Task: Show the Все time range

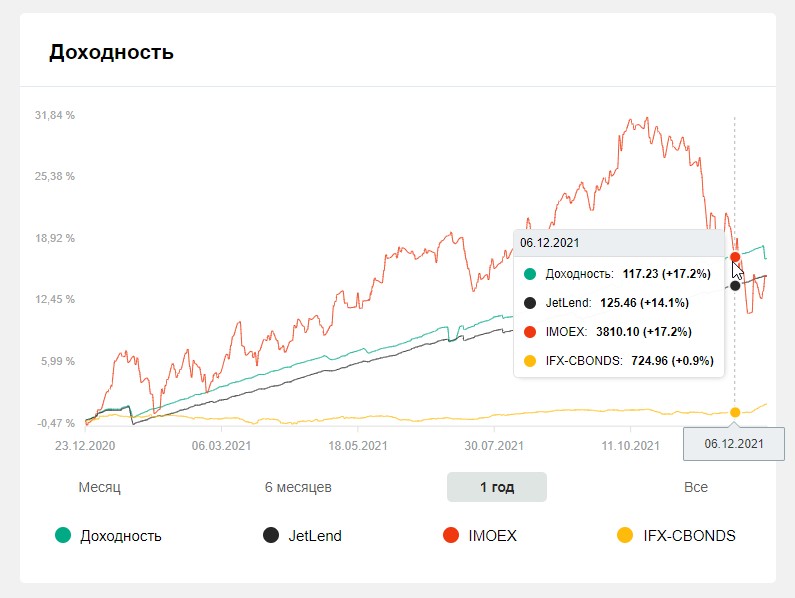Action: point(696,487)
